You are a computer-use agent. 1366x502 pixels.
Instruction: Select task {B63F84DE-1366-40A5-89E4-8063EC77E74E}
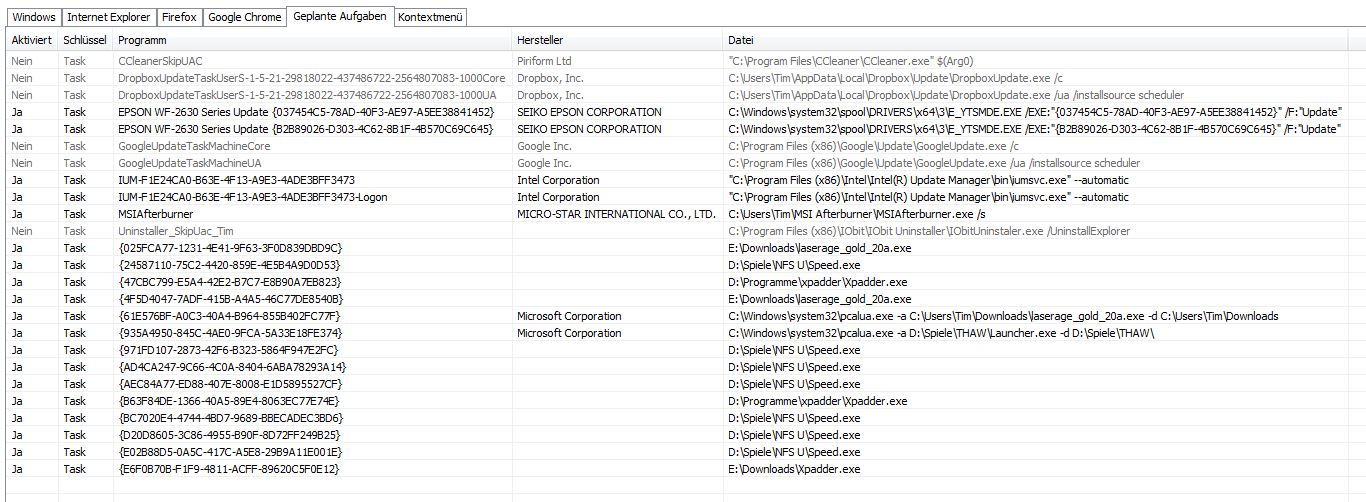(686, 400)
